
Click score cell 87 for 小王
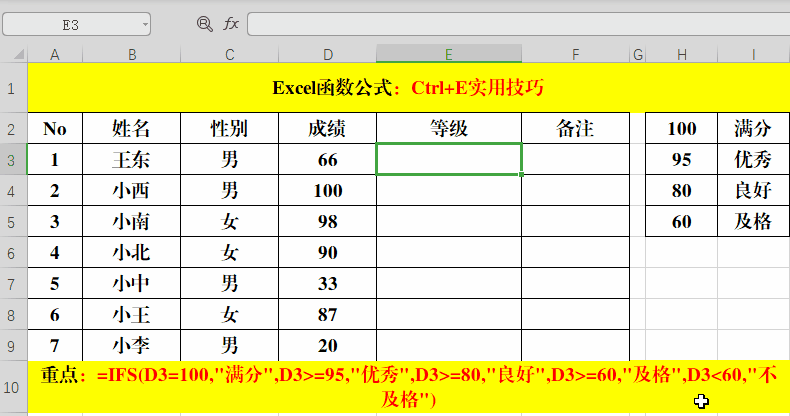coord(327,315)
